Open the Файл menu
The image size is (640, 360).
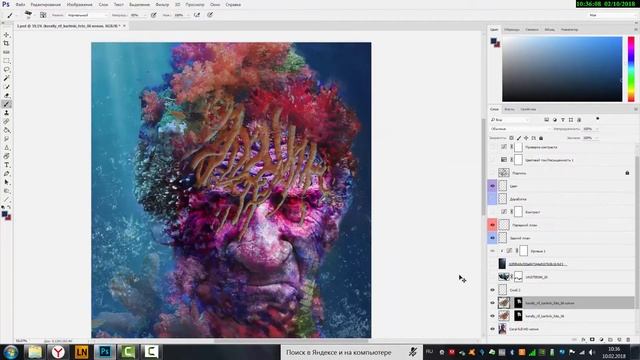(20, 4)
